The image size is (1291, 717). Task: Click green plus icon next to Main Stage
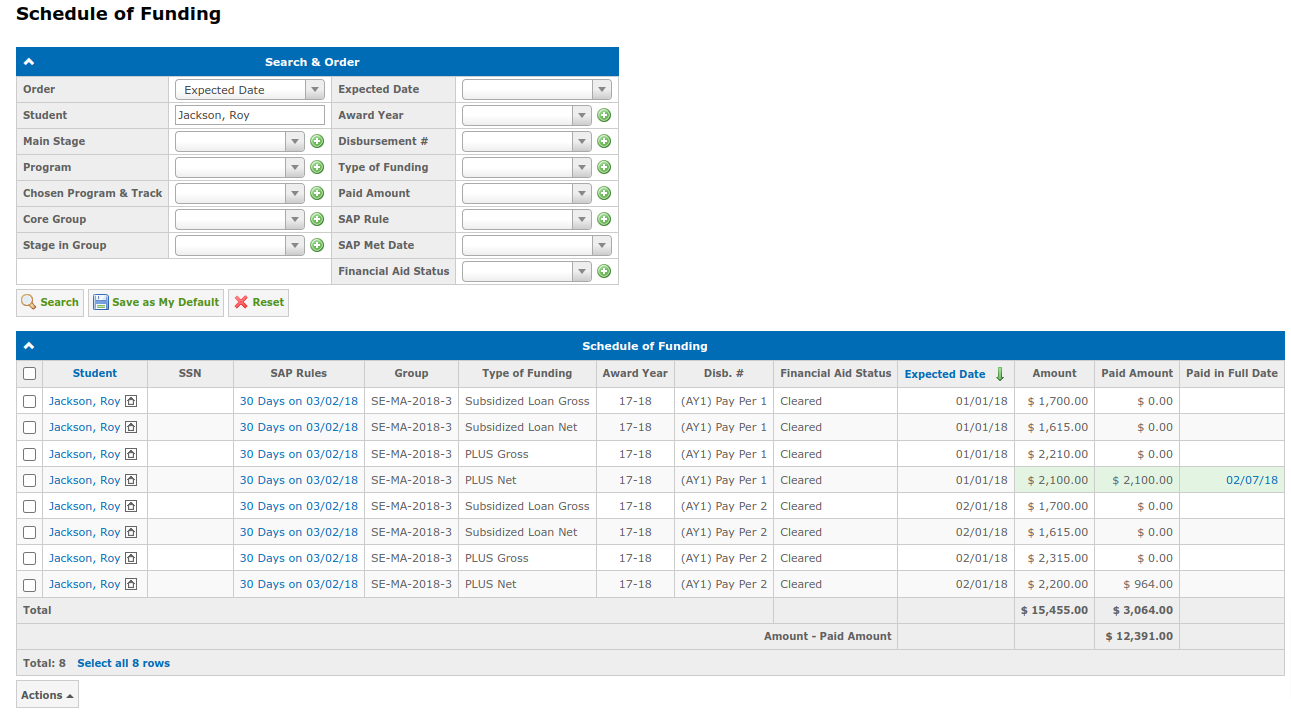coord(317,141)
